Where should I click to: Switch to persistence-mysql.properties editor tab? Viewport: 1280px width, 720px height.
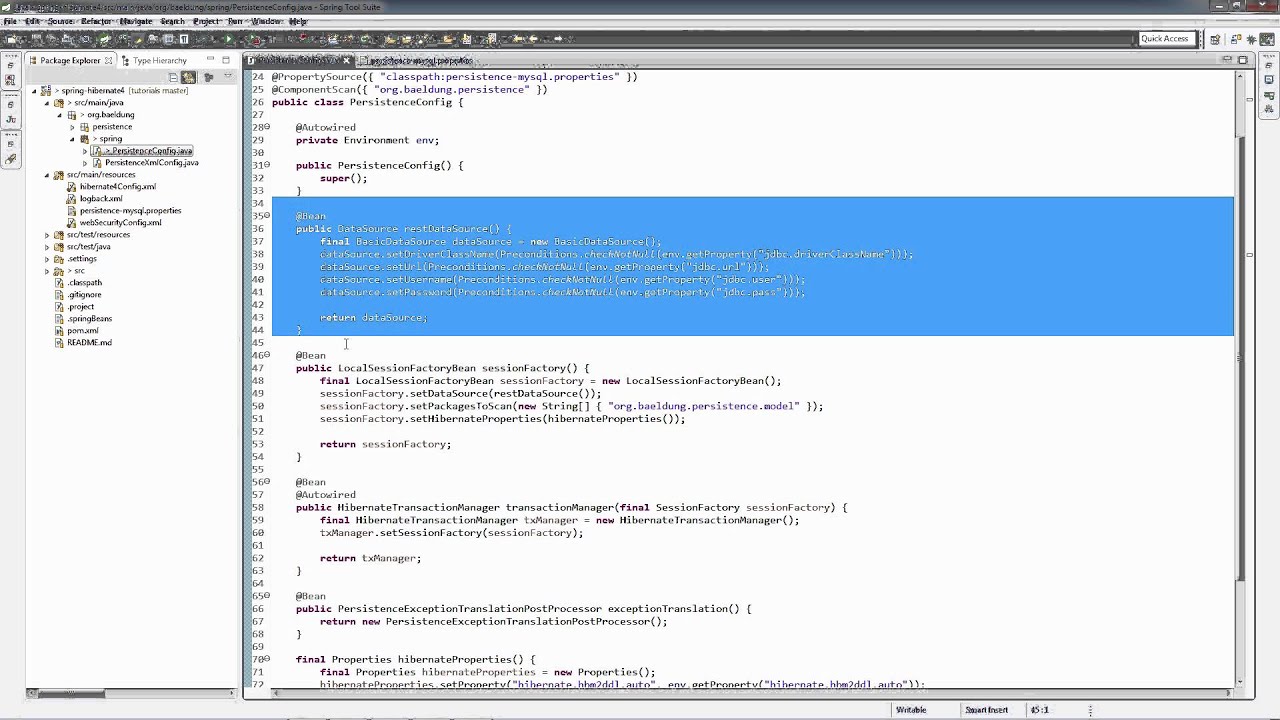click(415, 61)
